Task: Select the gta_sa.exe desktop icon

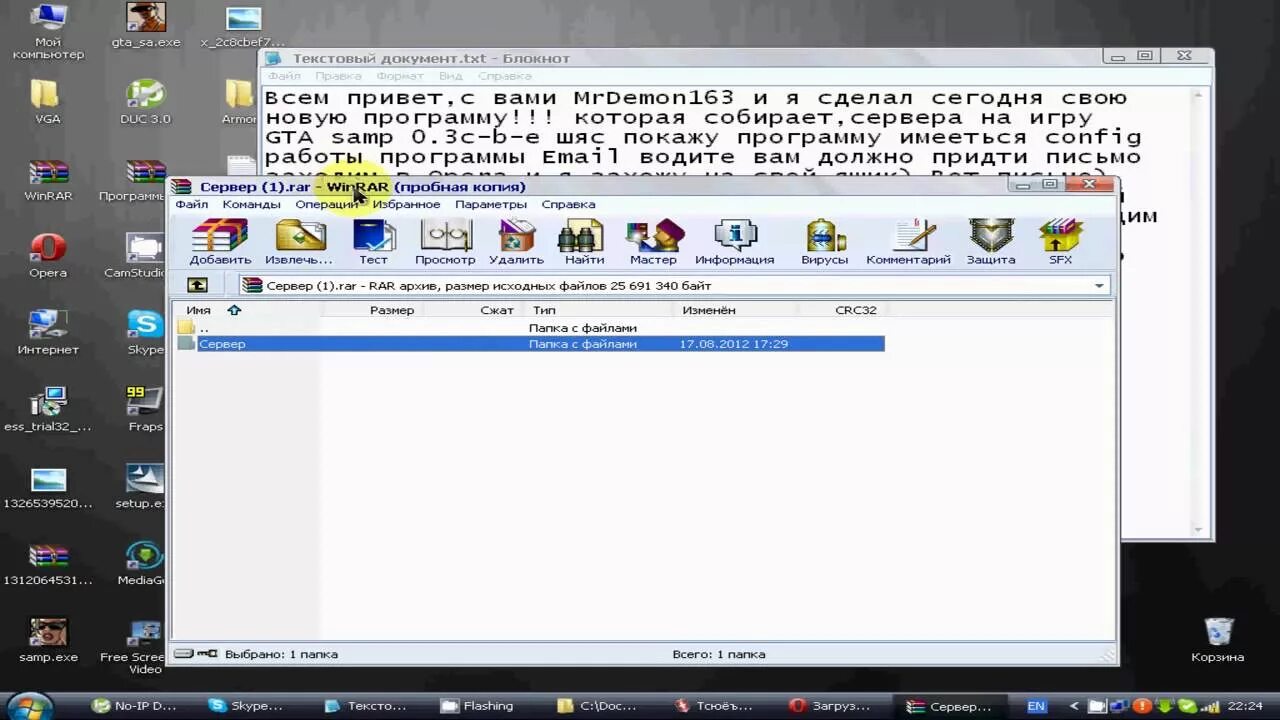Action: point(146,27)
